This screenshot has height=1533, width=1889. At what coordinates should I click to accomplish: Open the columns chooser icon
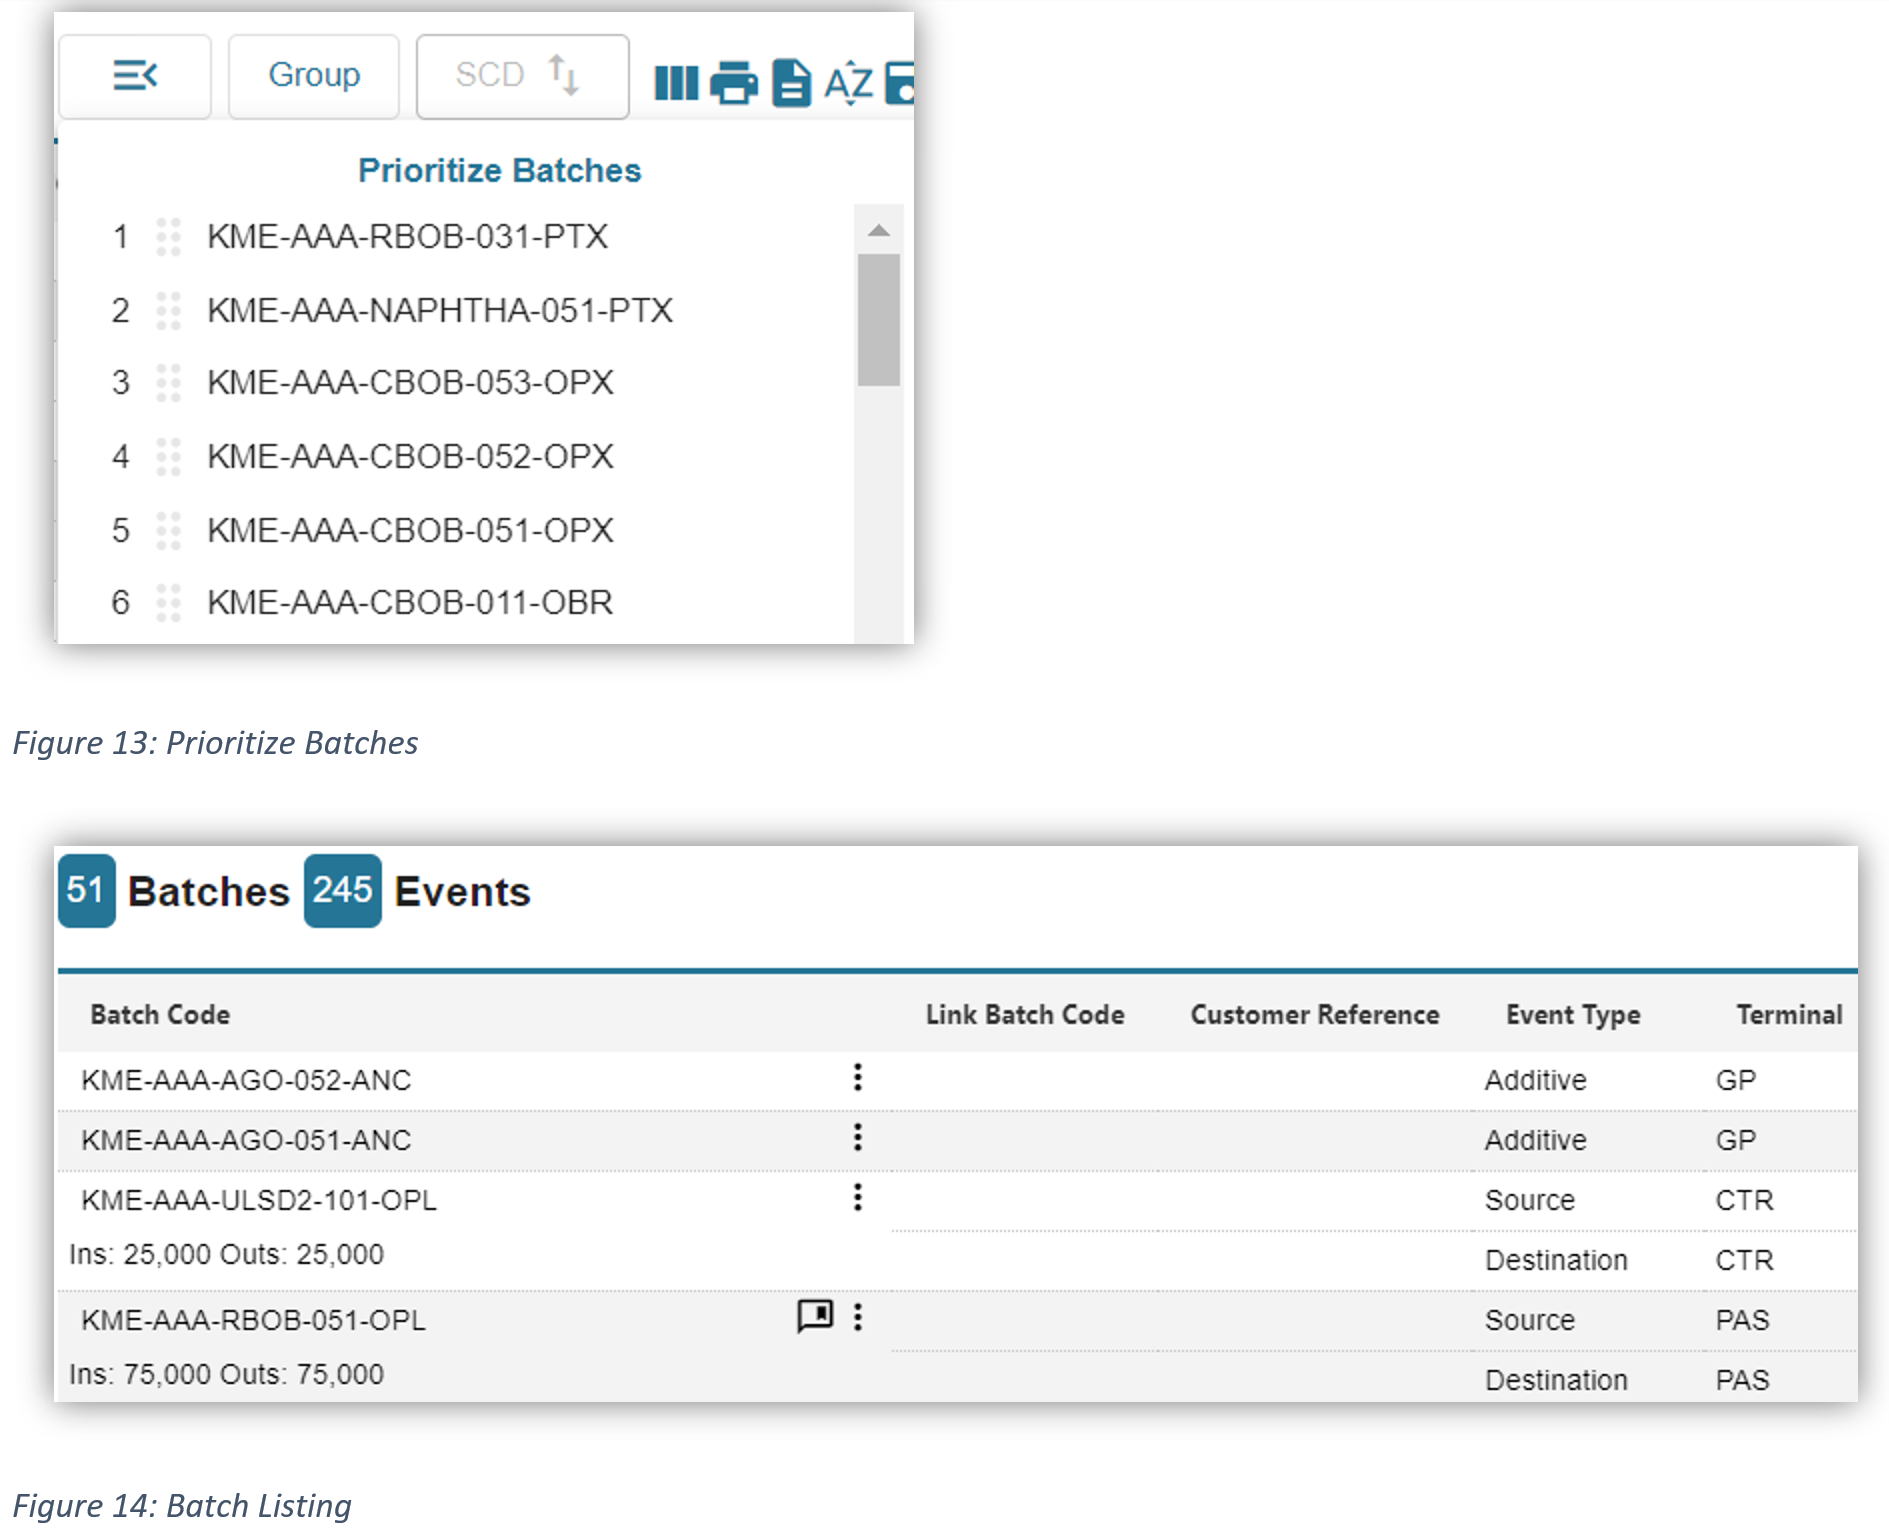pos(676,83)
